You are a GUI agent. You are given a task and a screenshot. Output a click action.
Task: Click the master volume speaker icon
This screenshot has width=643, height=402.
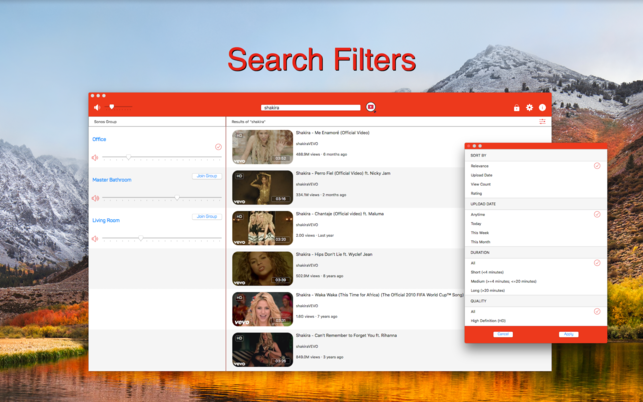tap(97, 107)
